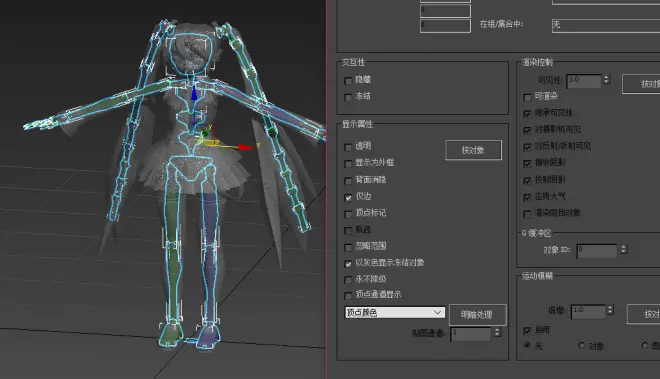Toggle 以灰色显示冻结对象 checkbox
The width and height of the screenshot is (660, 379).
click(348, 264)
